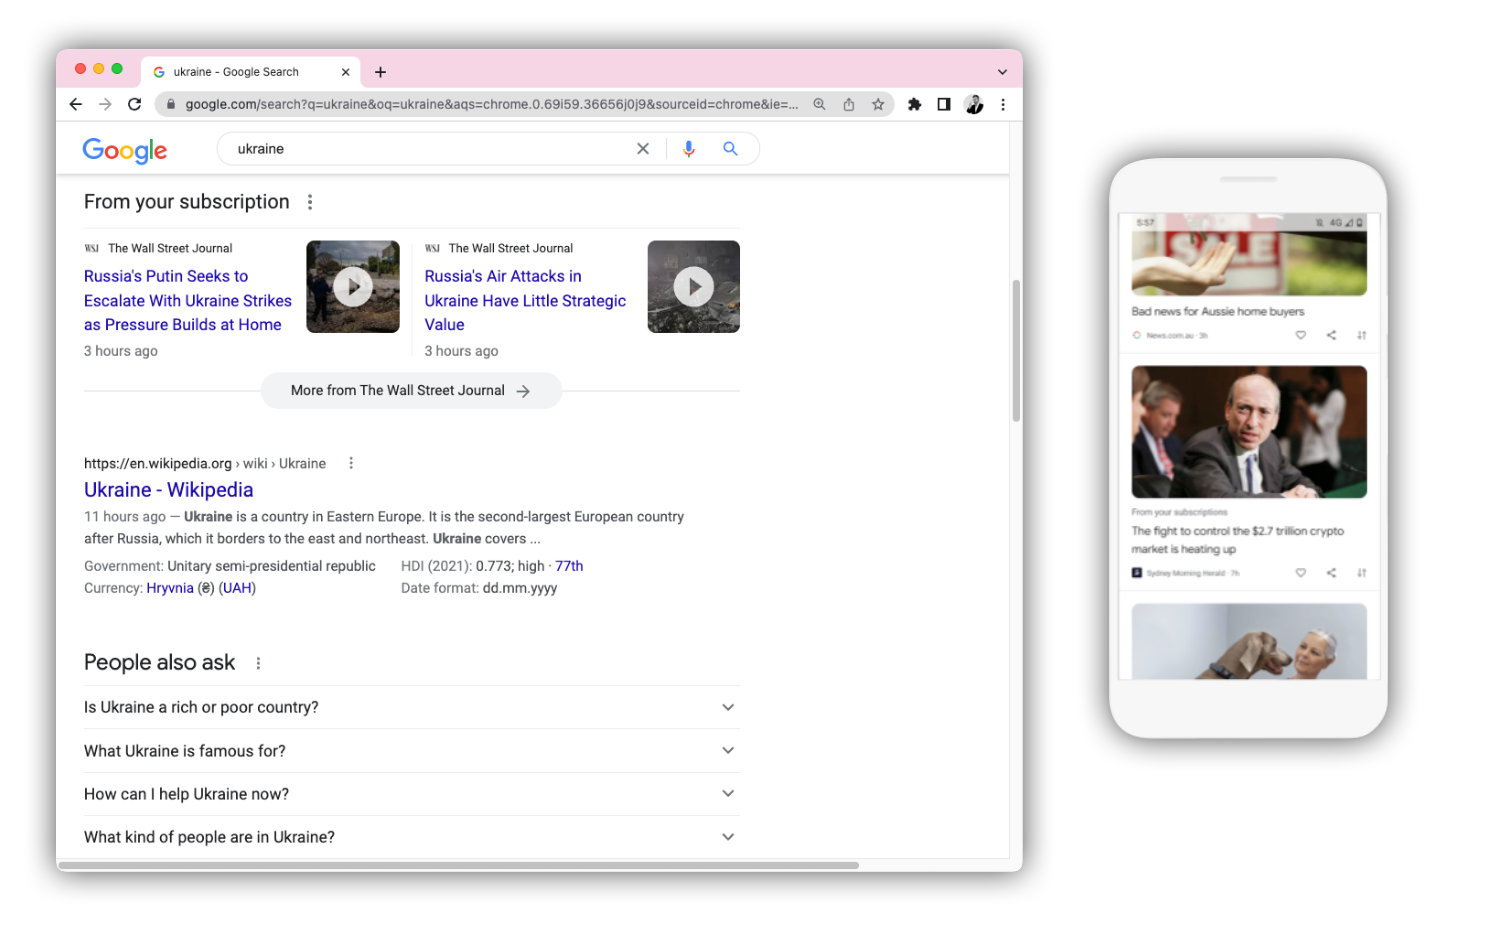Go back using the browser back arrow
The width and height of the screenshot is (1510, 936).
coord(76,104)
